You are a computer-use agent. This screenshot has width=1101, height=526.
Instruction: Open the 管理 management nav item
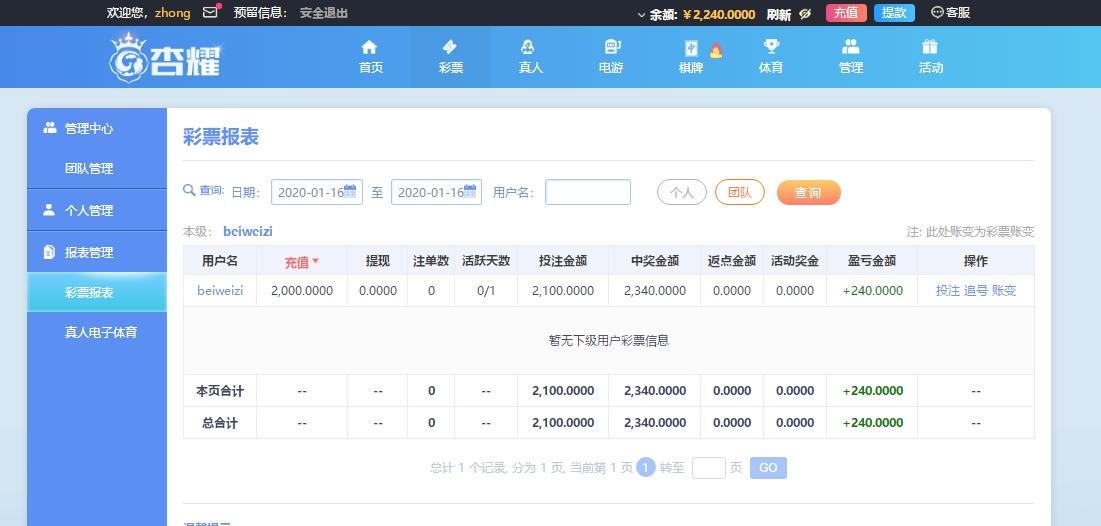tap(851, 57)
